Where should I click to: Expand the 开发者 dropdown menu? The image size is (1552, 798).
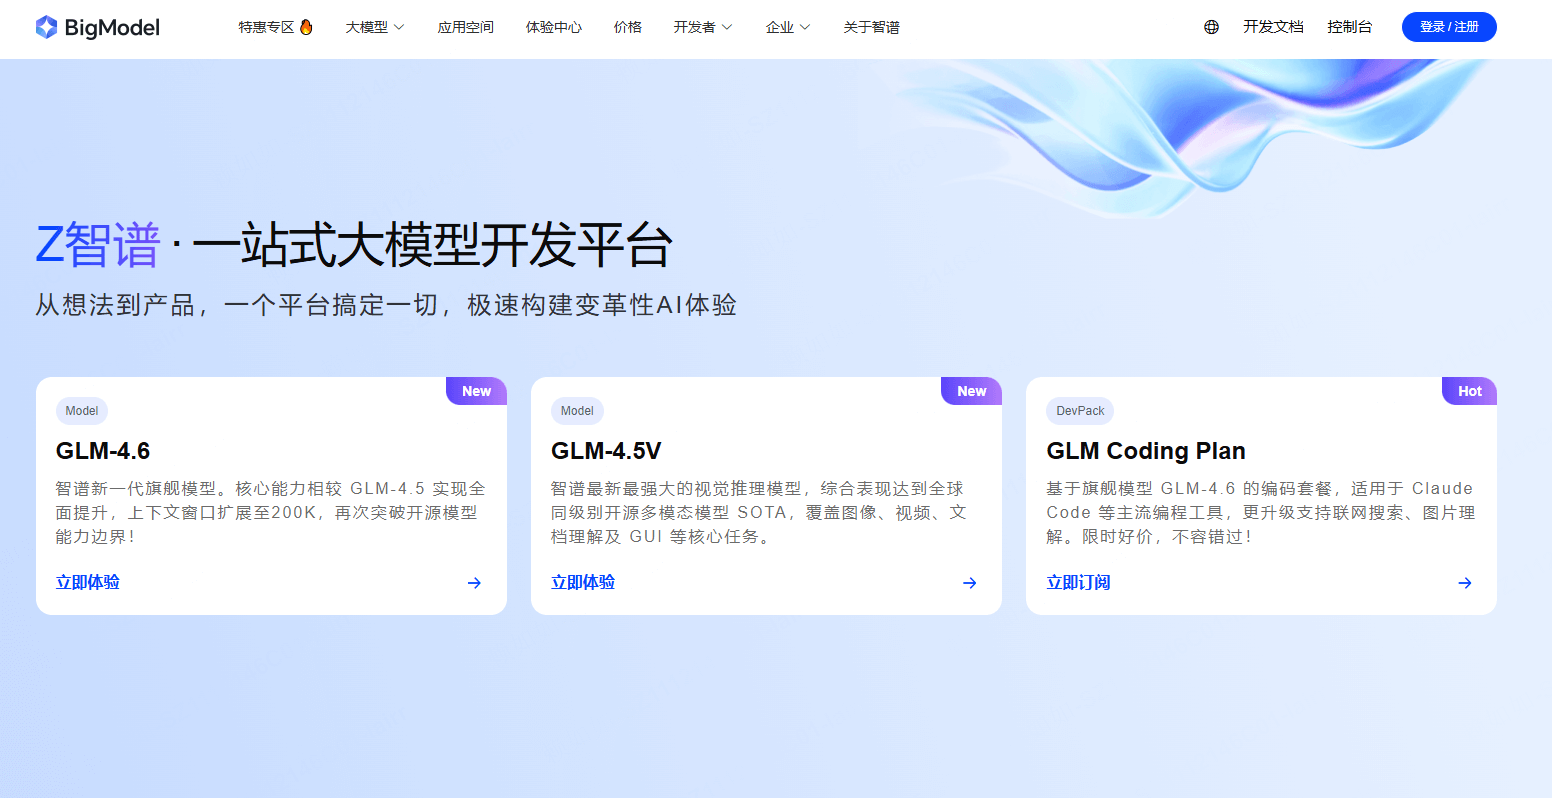click(703, 27)
